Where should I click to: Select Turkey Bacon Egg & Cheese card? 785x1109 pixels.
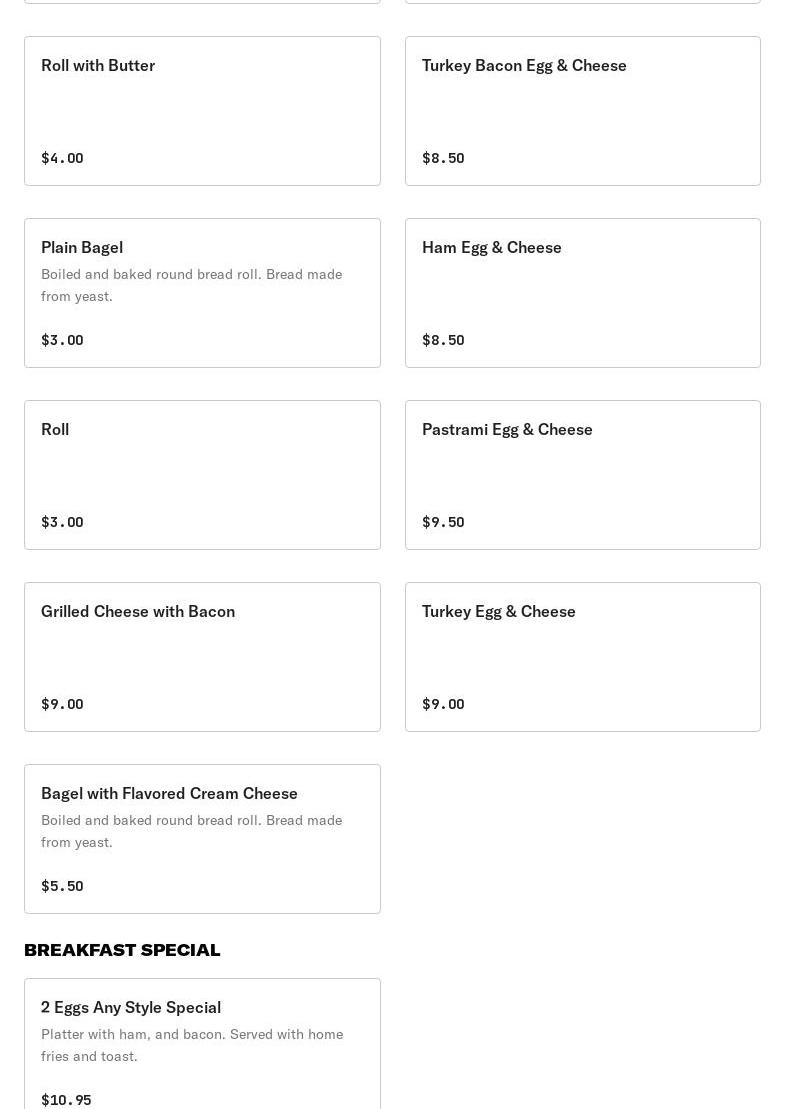point(582,110)
